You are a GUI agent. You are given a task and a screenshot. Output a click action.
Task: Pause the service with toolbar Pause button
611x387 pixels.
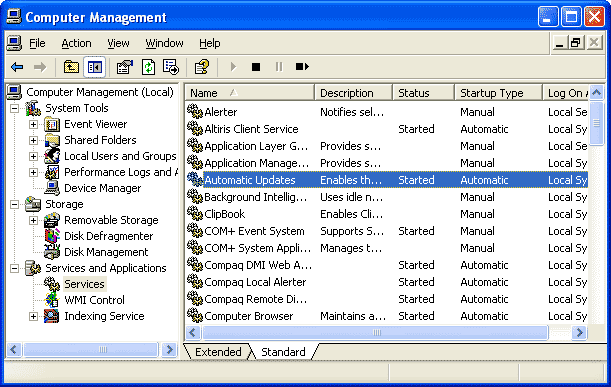pos(279,67)
